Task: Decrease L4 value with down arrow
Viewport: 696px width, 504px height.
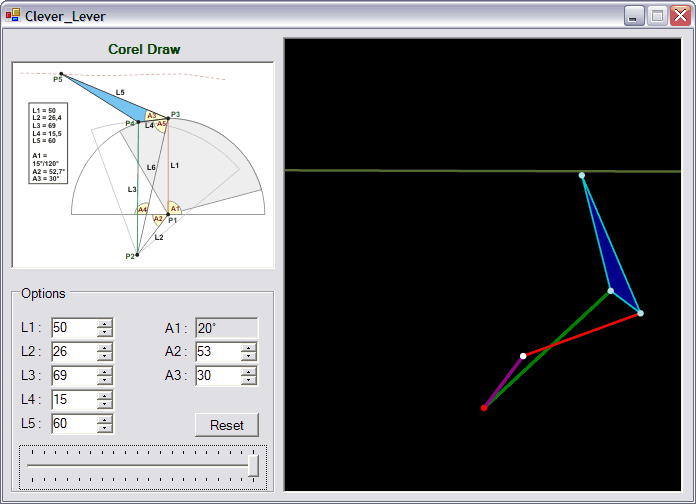Action: click(105, 404)
